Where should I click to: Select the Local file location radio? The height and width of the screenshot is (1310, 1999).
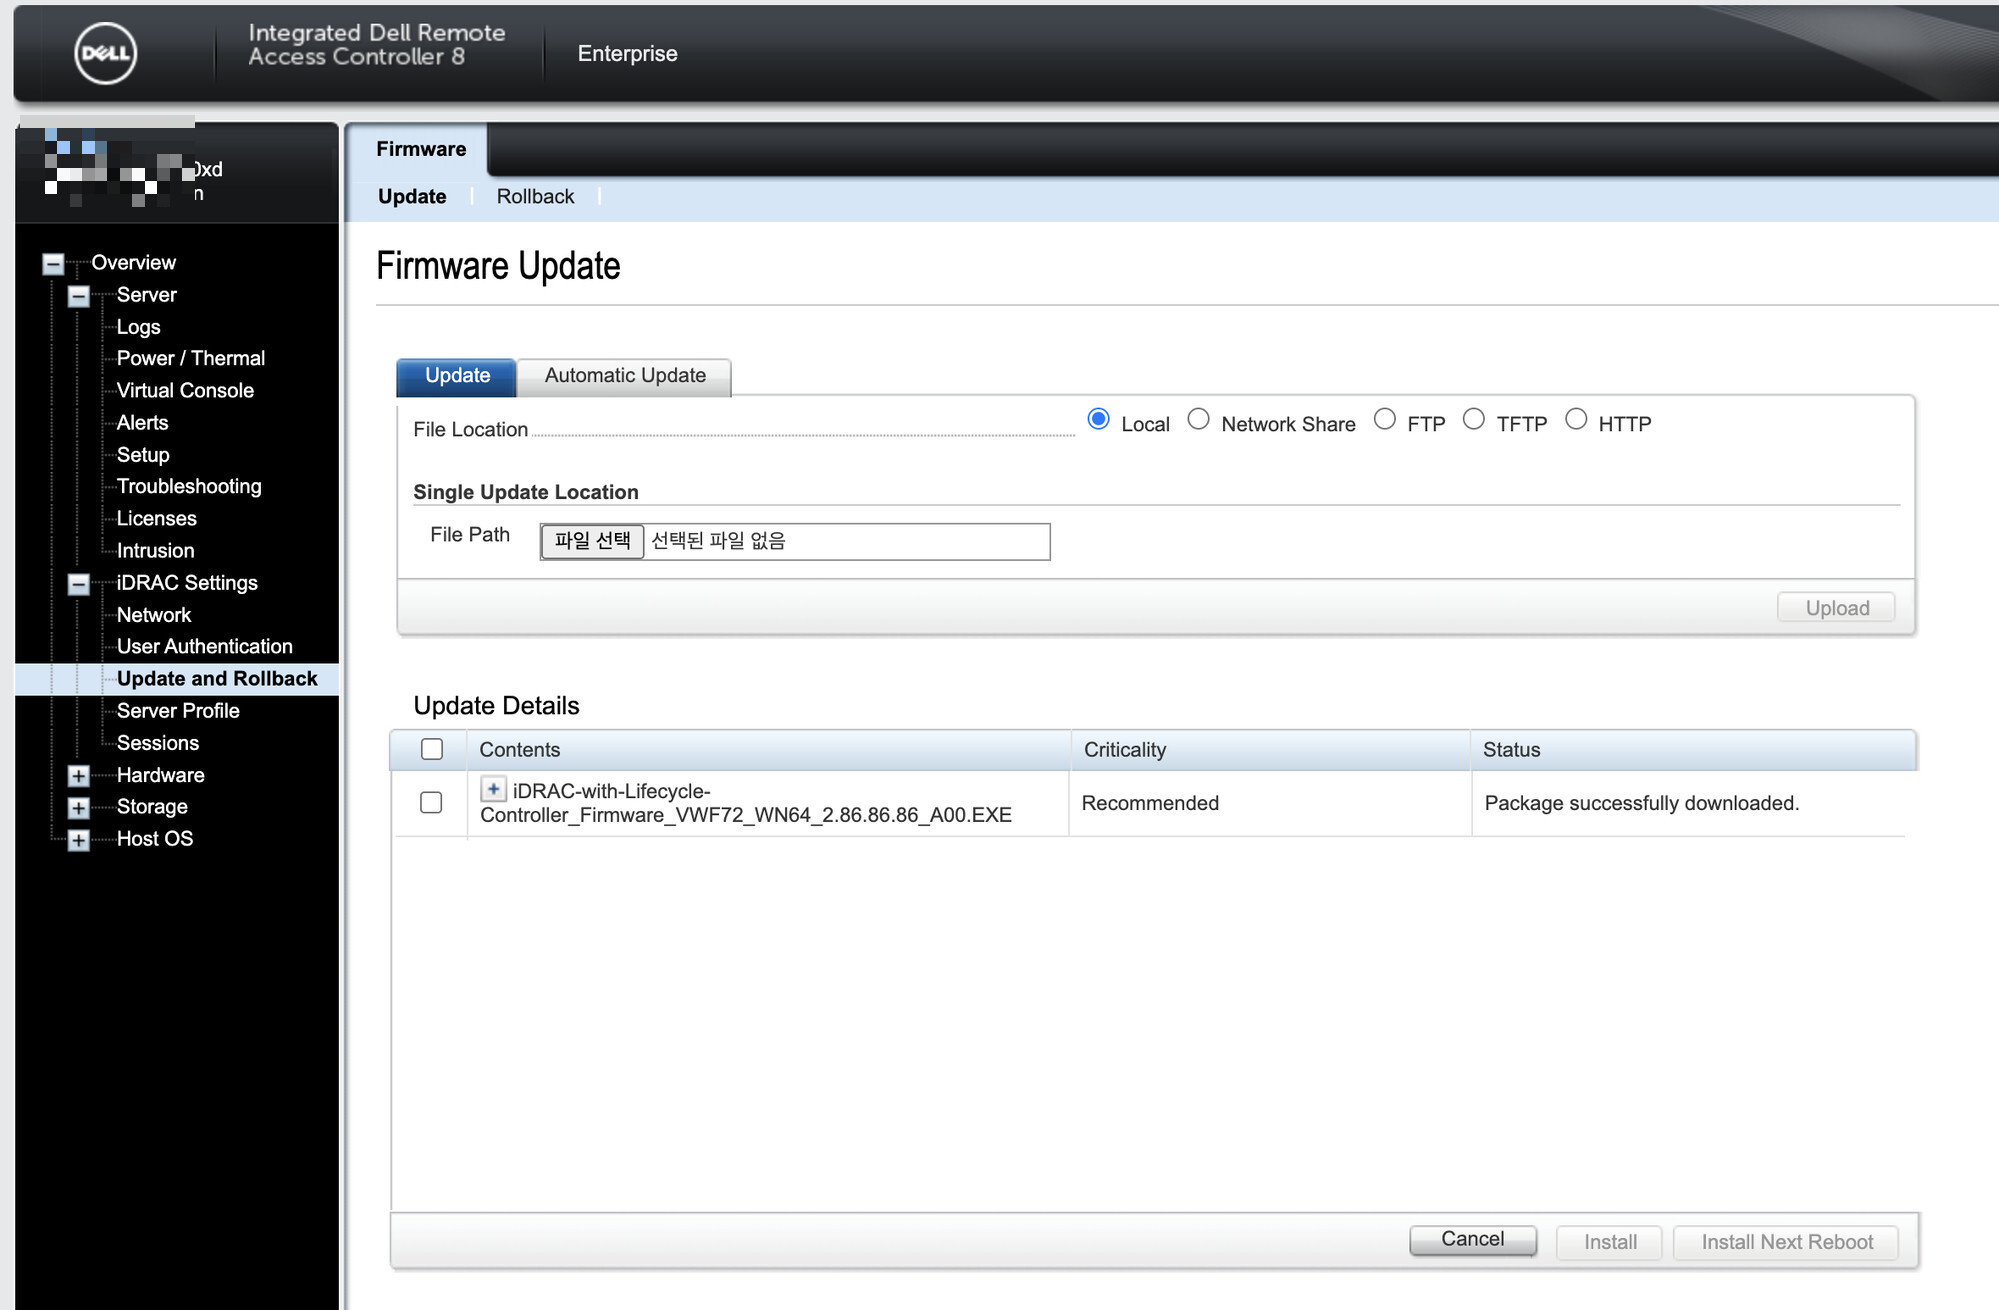point(1098,420)
